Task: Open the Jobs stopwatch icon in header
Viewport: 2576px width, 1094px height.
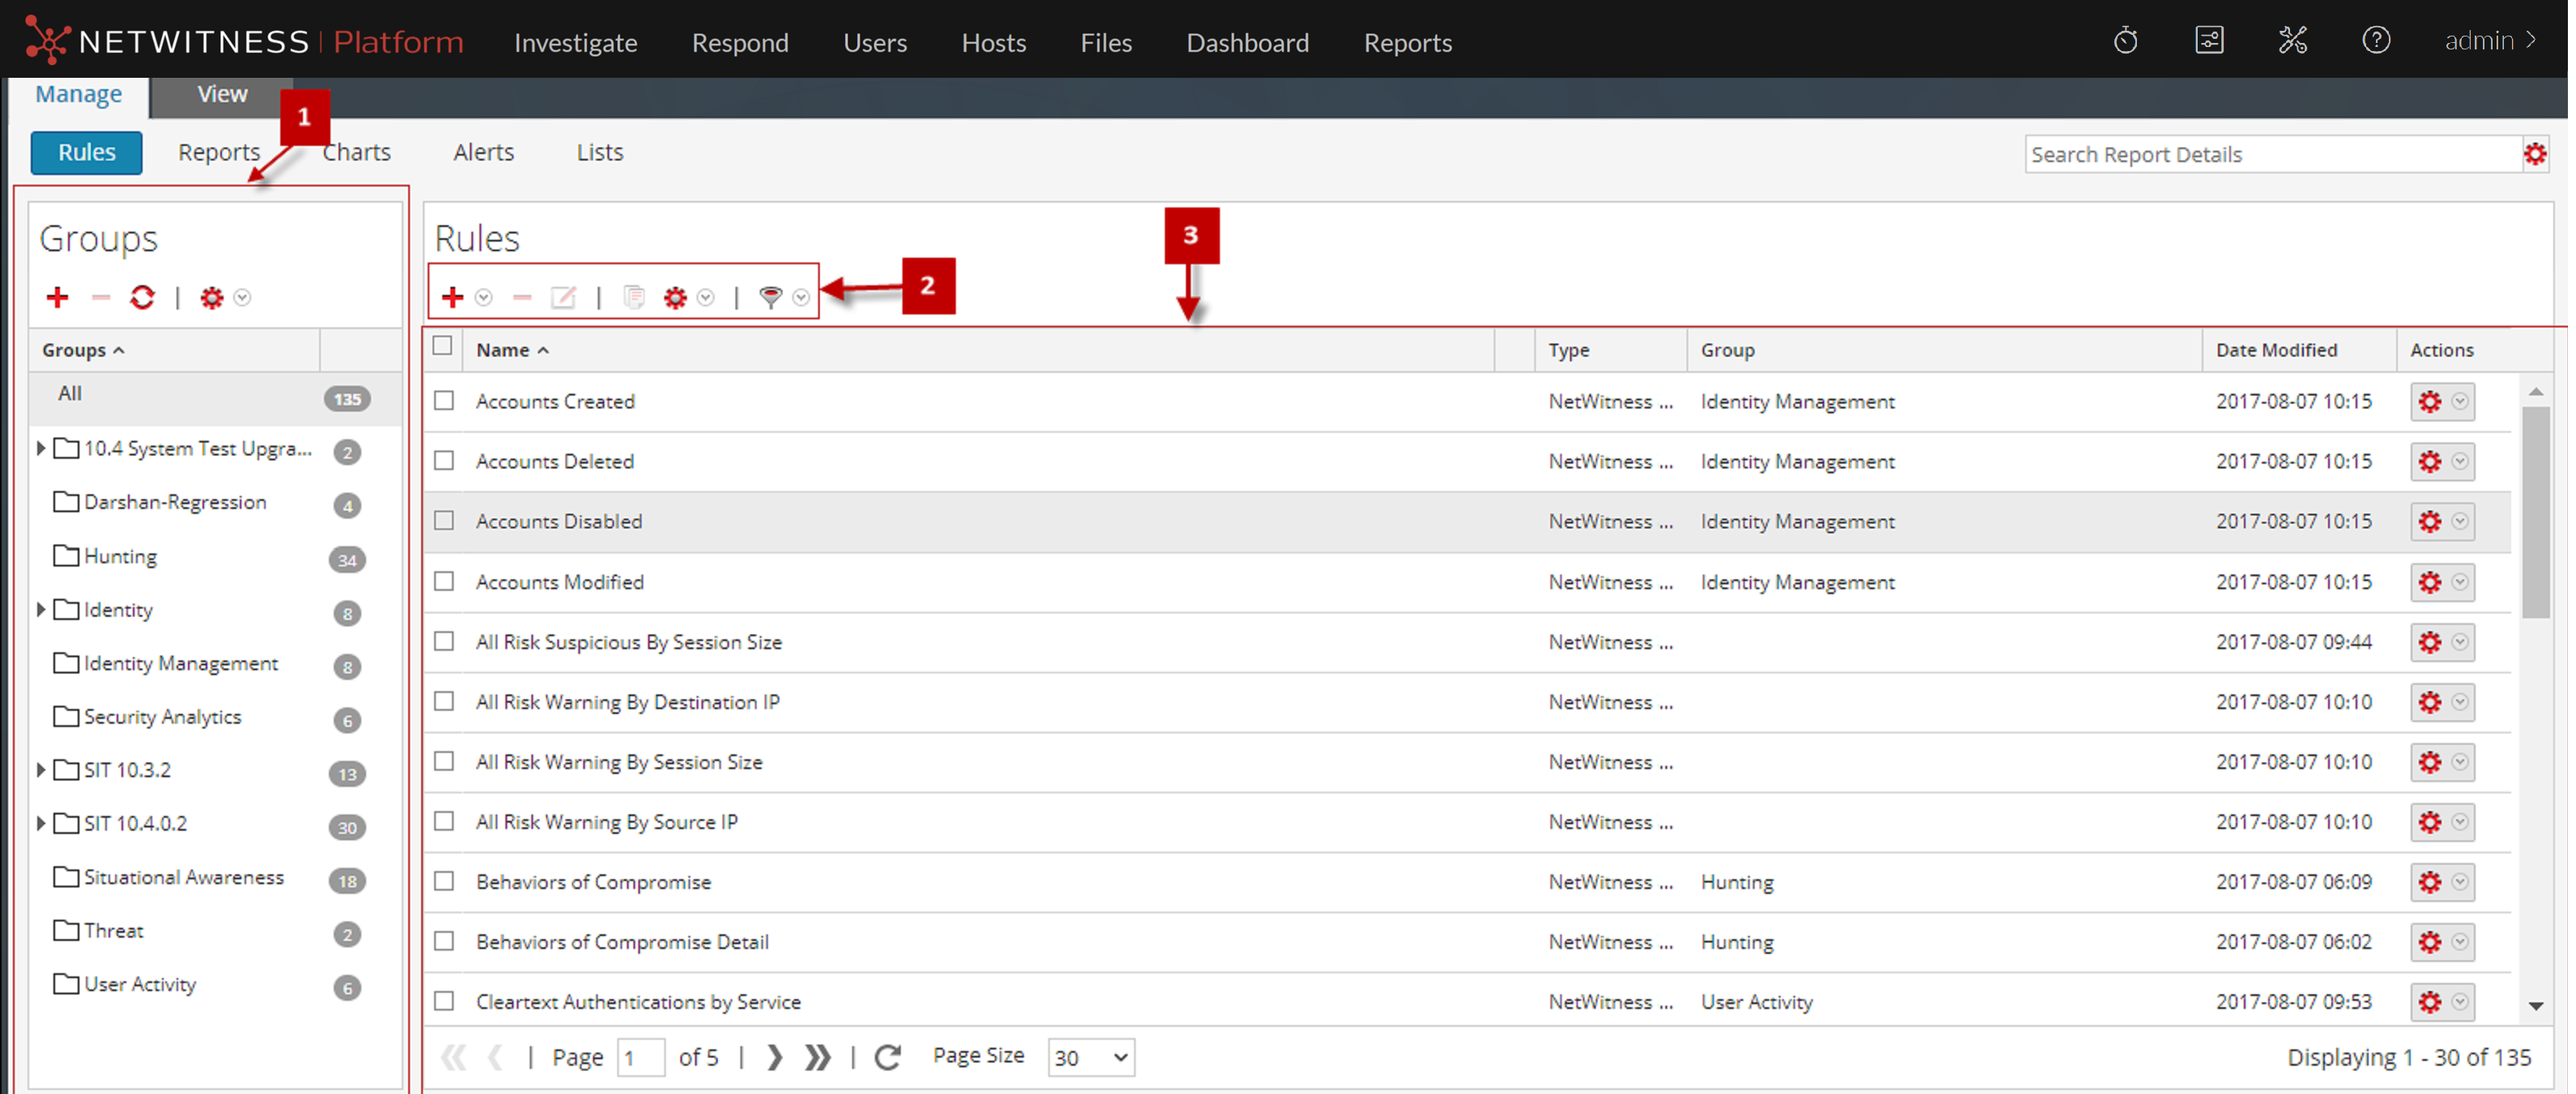Action: point(2125,41)
